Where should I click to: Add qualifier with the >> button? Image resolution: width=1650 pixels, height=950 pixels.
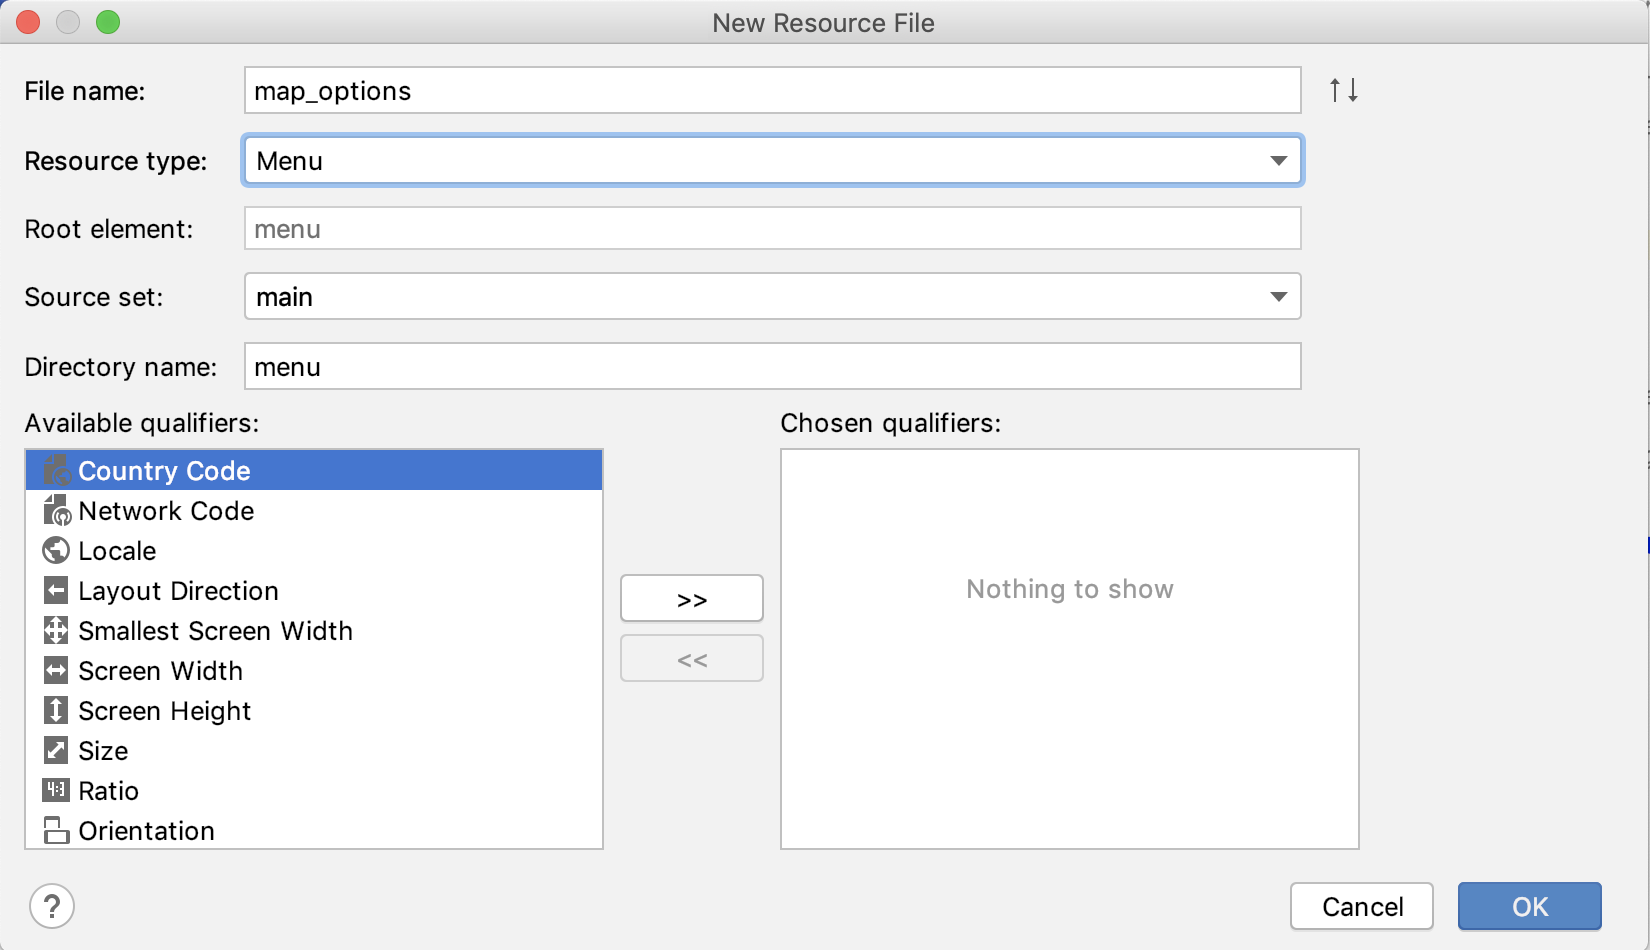[691, 599]
